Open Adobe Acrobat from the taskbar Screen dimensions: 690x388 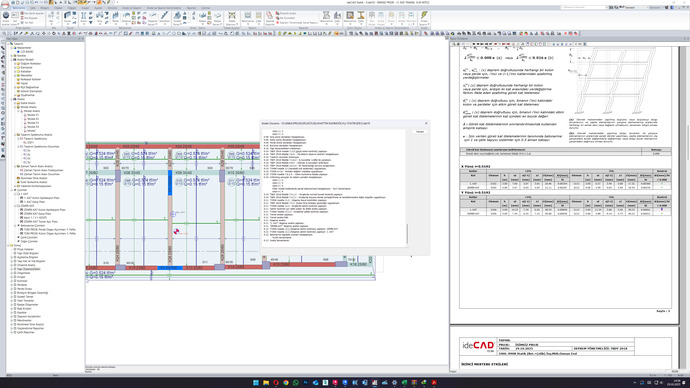click(x=434, y=383)
